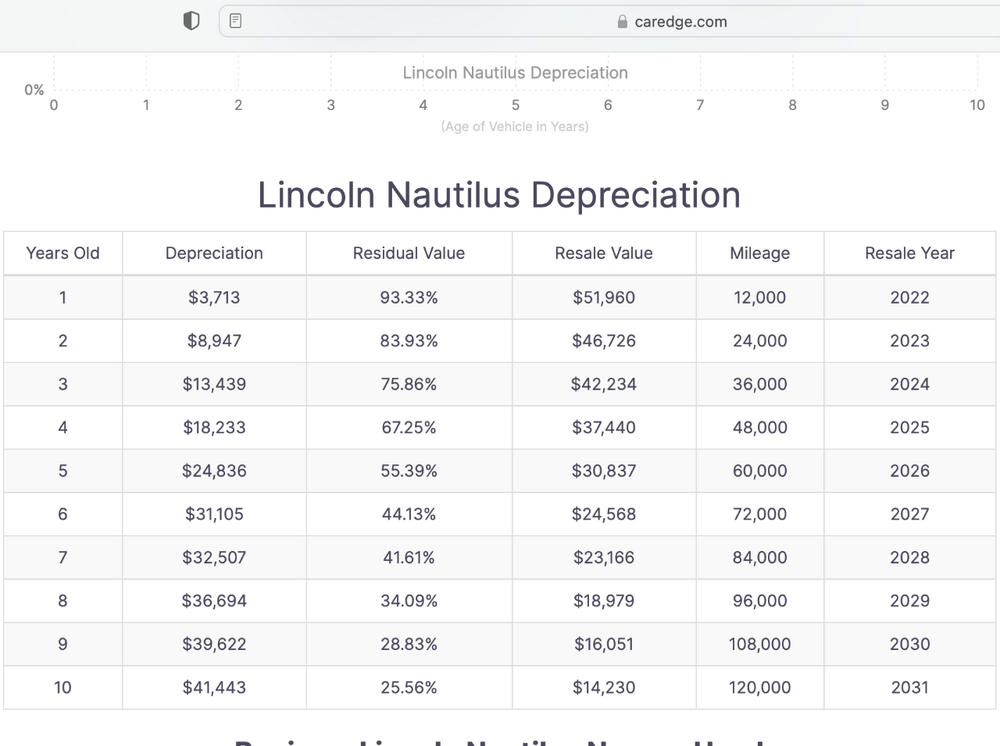Click the lock icon beside caredge.com

[x=622, y=22]
